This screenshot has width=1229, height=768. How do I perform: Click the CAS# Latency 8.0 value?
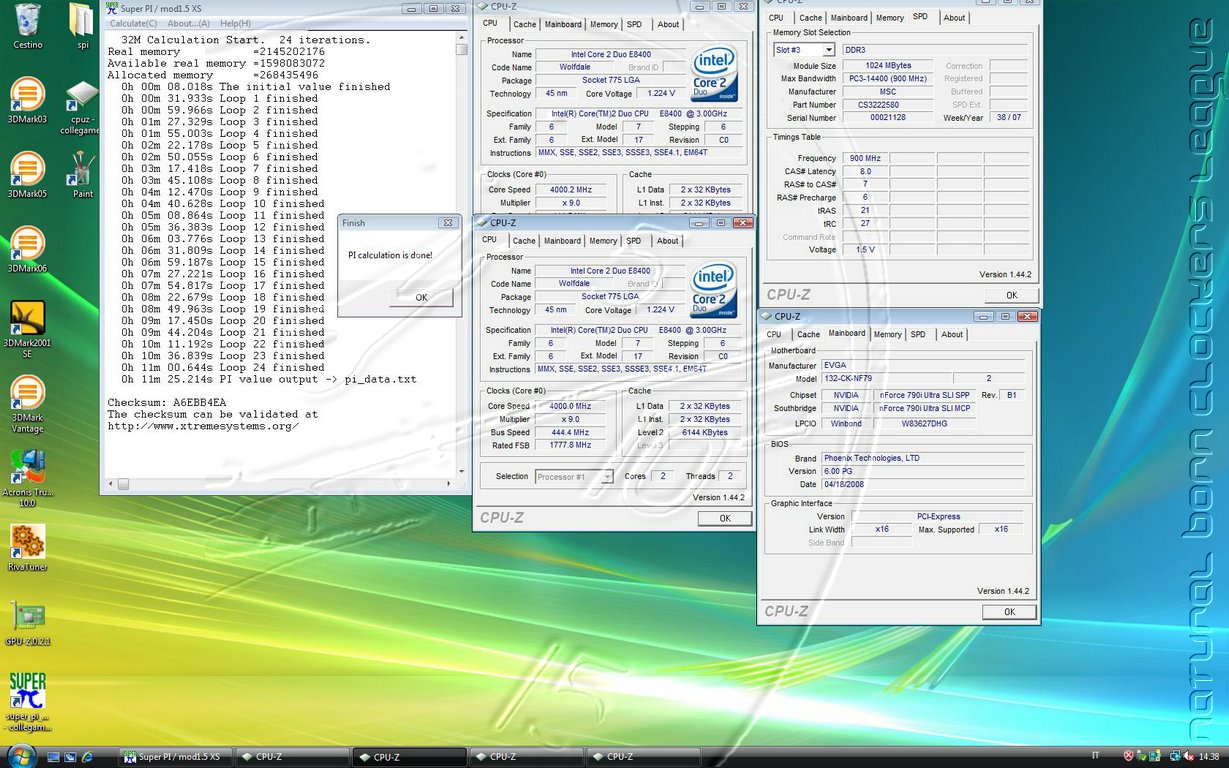pyautogui.click(x=864, y=171)
